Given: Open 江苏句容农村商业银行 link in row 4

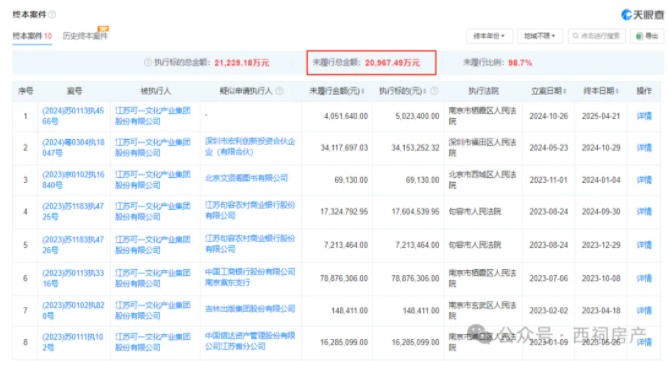Looking at the screenshot, I should click(x=250, y=210).
